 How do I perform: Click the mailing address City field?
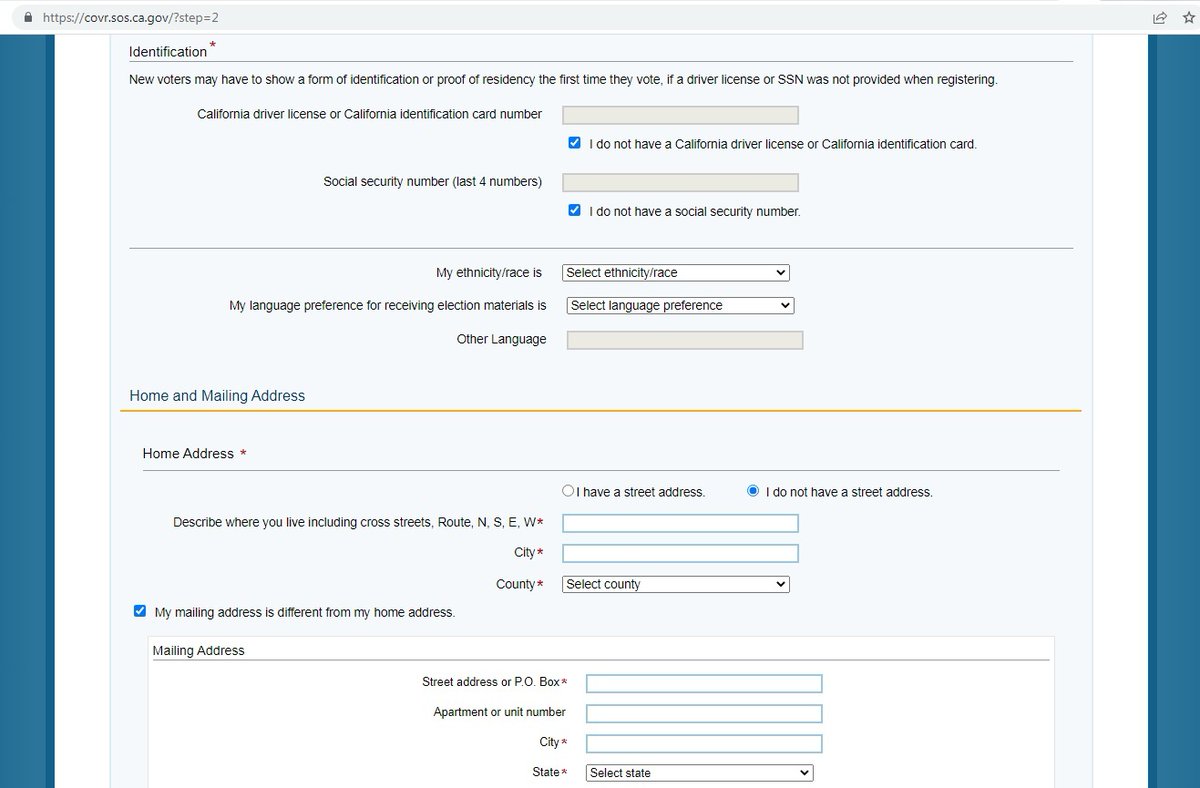[x=704, y=743]
